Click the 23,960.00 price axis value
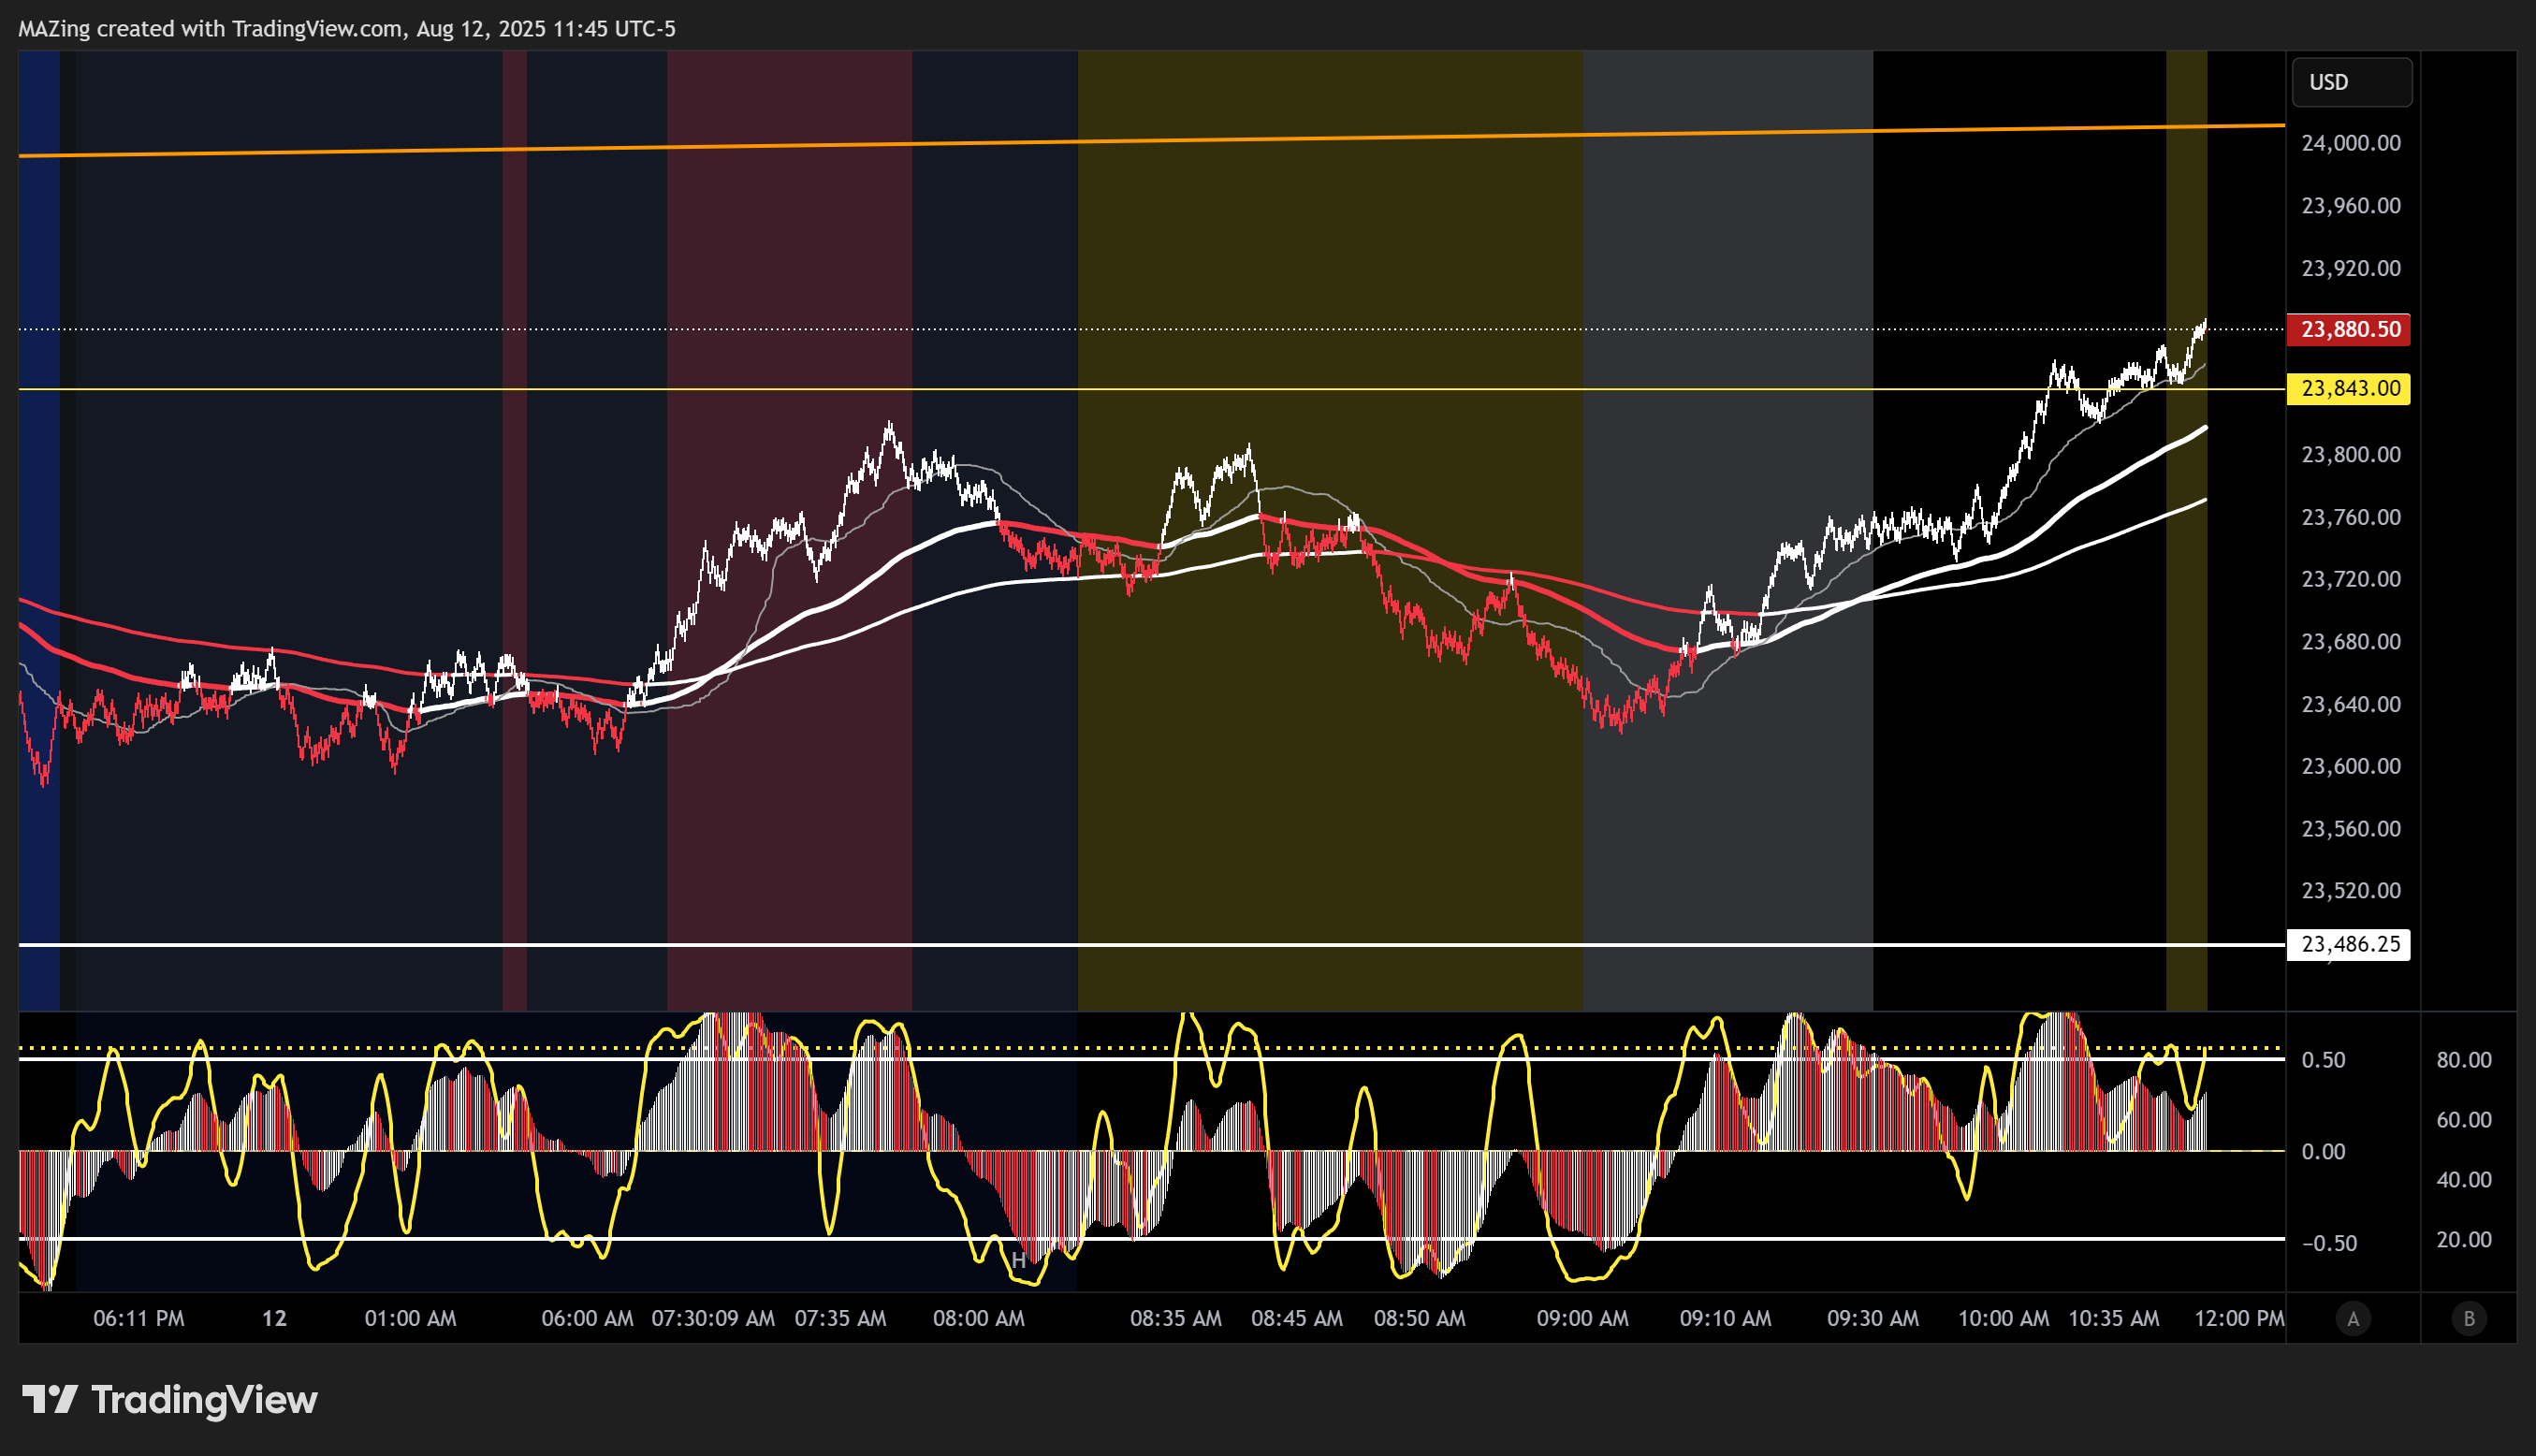 2350,206
